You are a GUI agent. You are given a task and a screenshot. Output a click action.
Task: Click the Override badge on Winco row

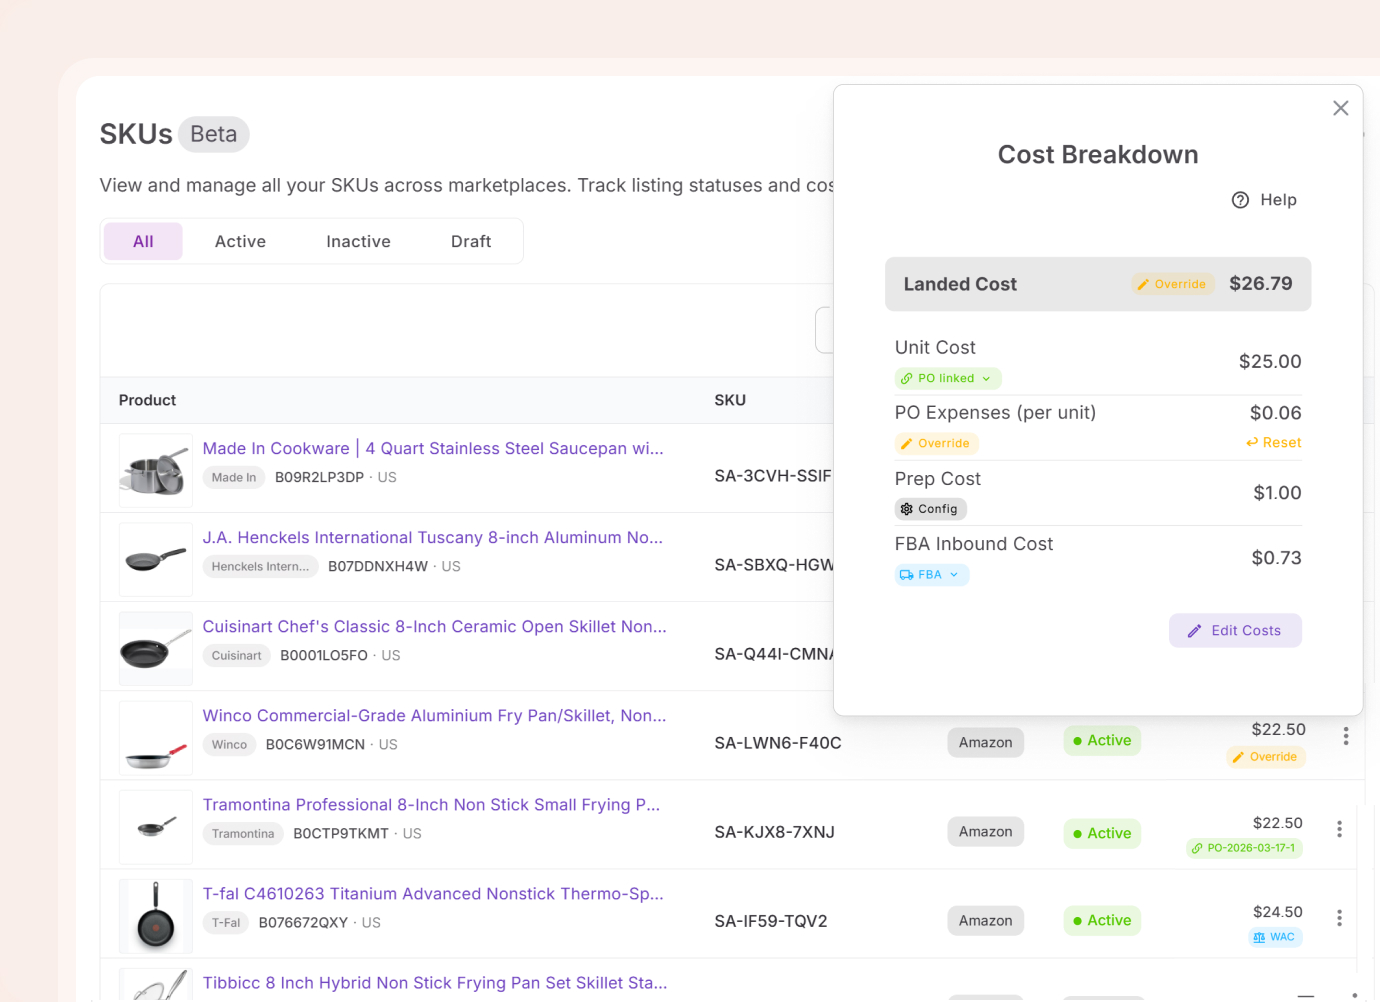tap(1265, 757)
